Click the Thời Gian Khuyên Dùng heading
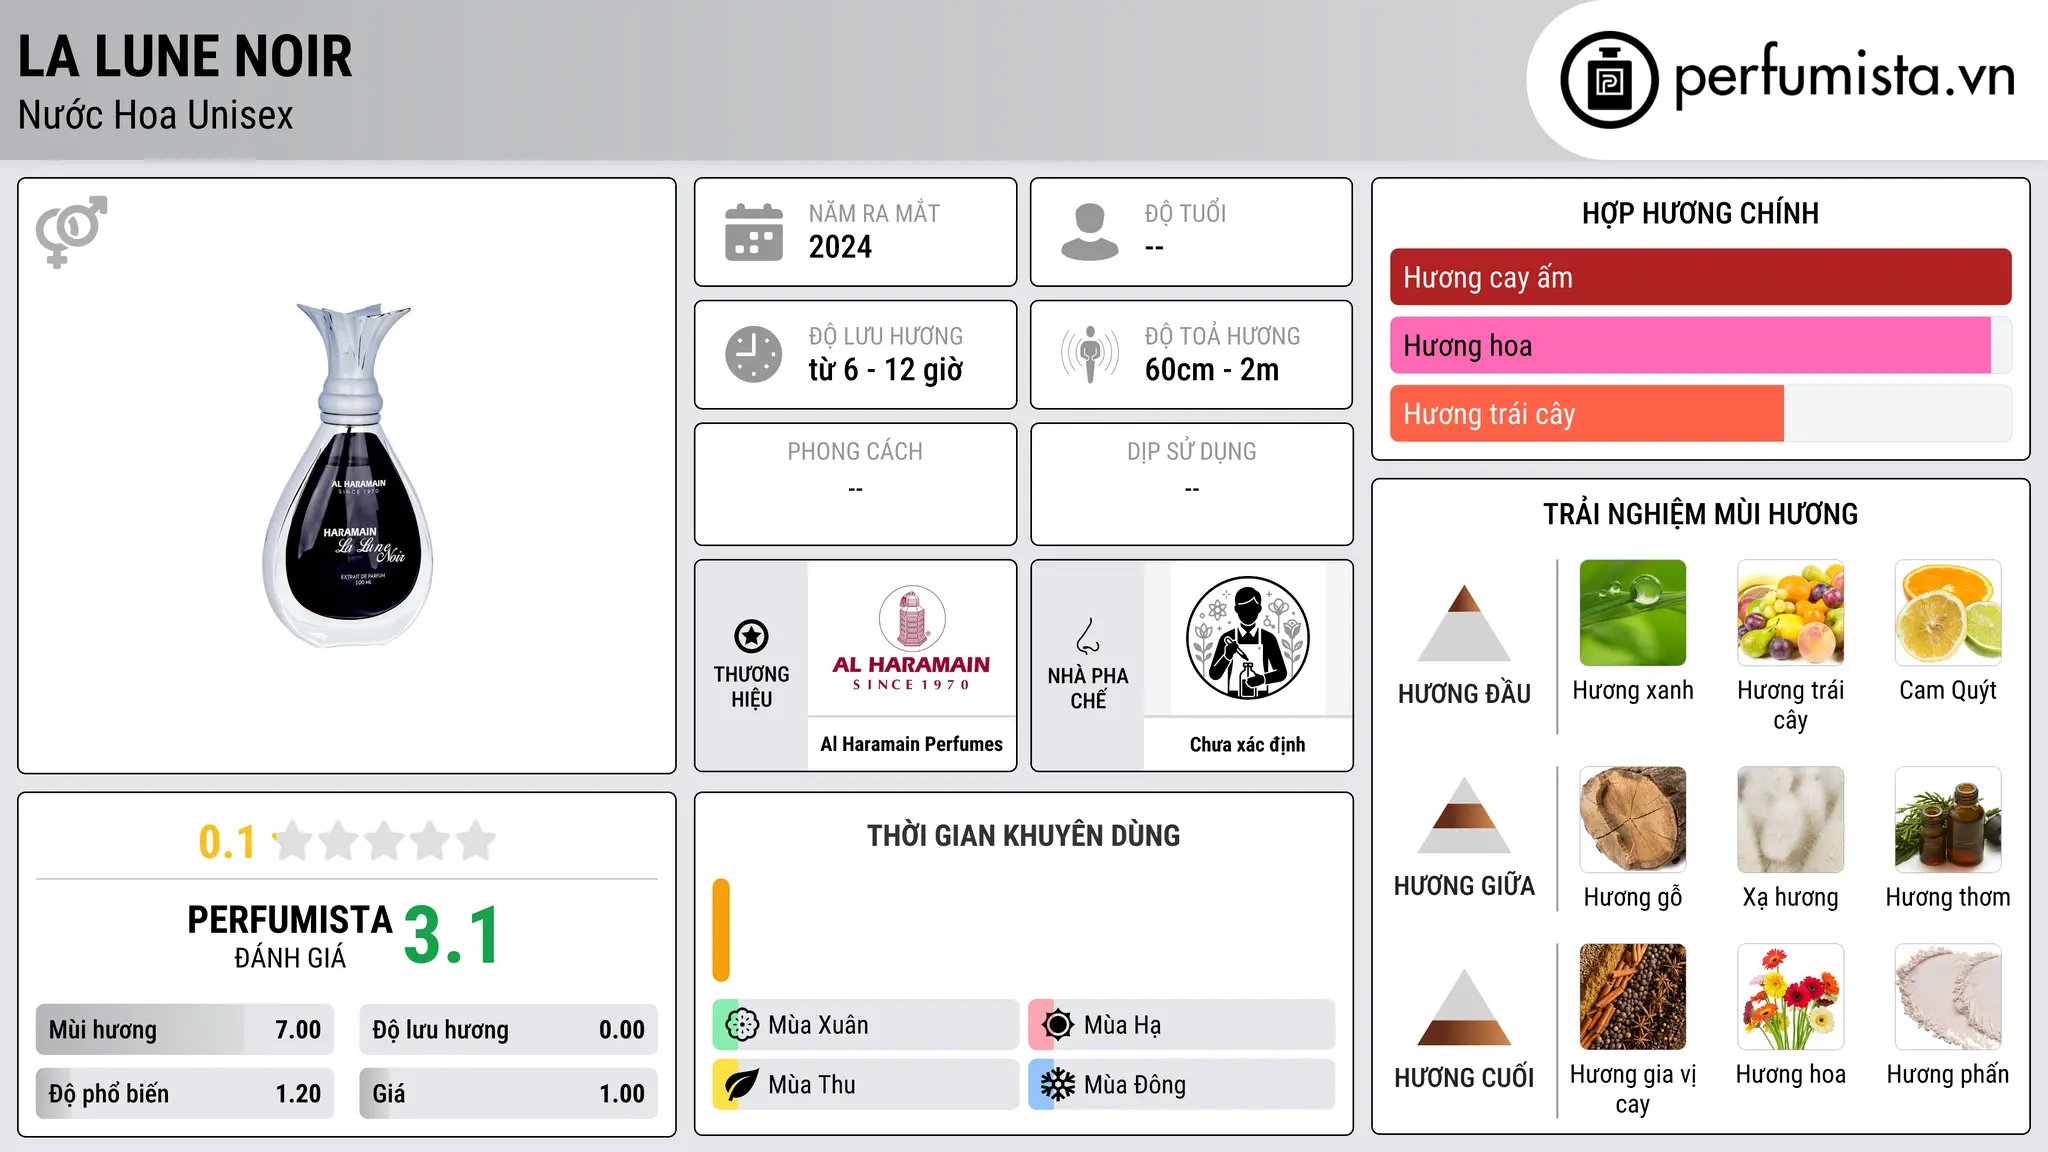Screen dimensions: 2048x1152 (1023, 835)
